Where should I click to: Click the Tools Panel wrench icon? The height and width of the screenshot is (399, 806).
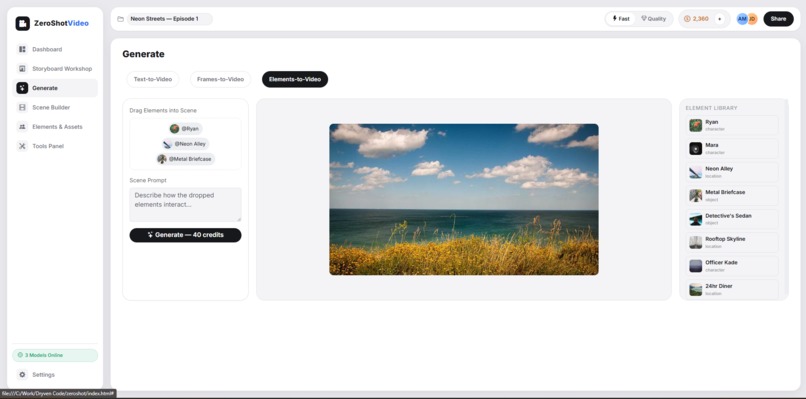click(x=22, y=146)
